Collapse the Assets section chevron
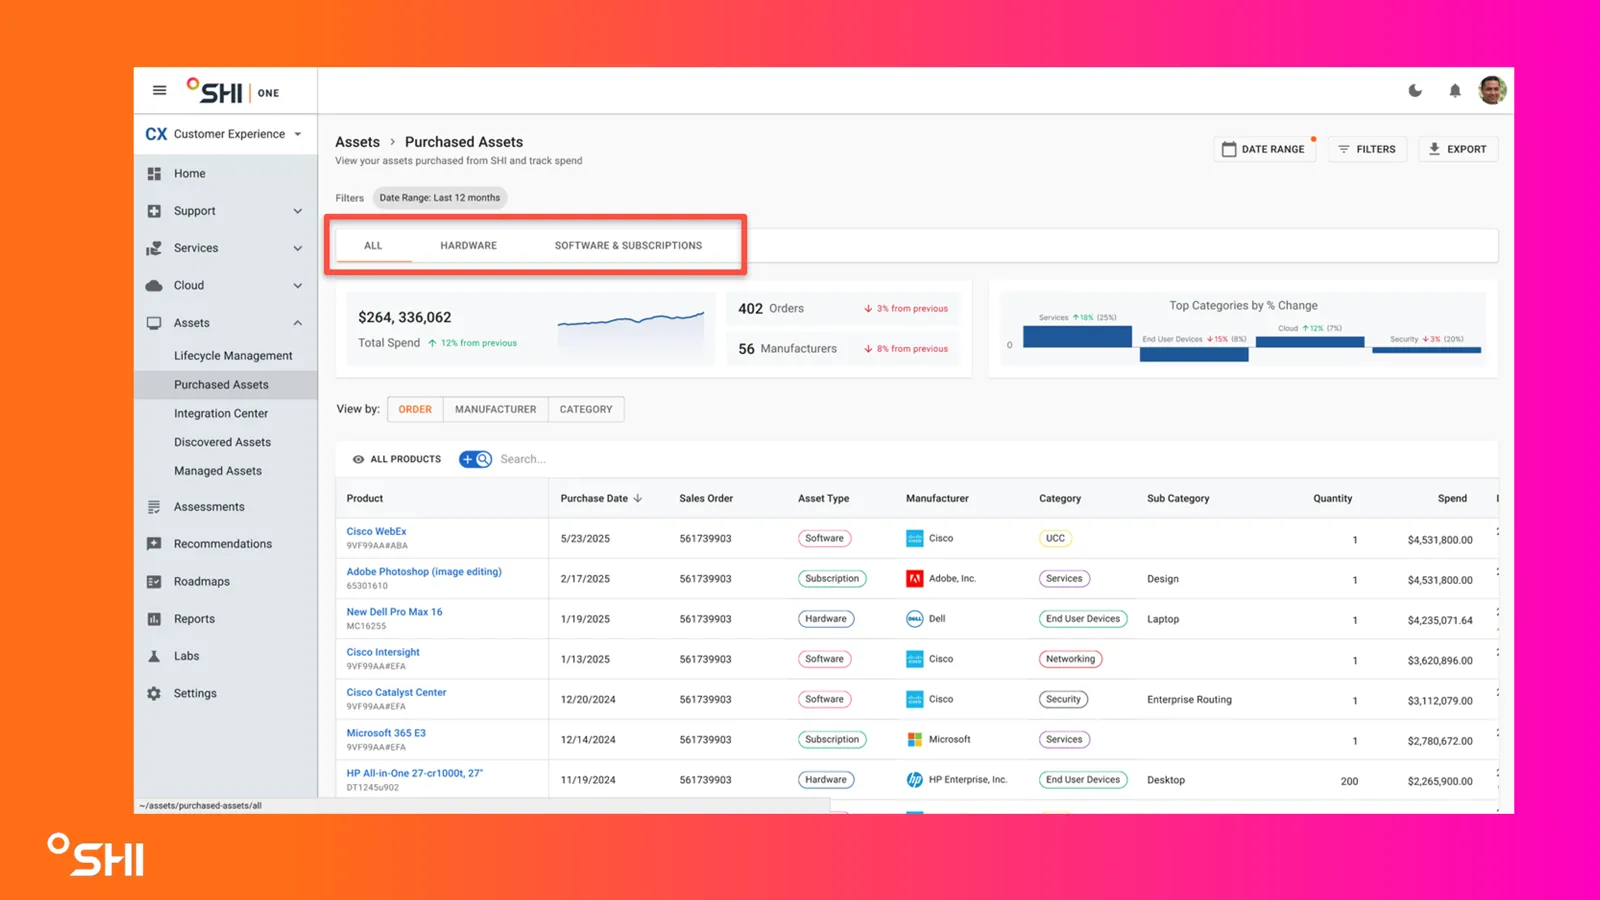Screen dimensions: 1600x900 tap(297, 323)
